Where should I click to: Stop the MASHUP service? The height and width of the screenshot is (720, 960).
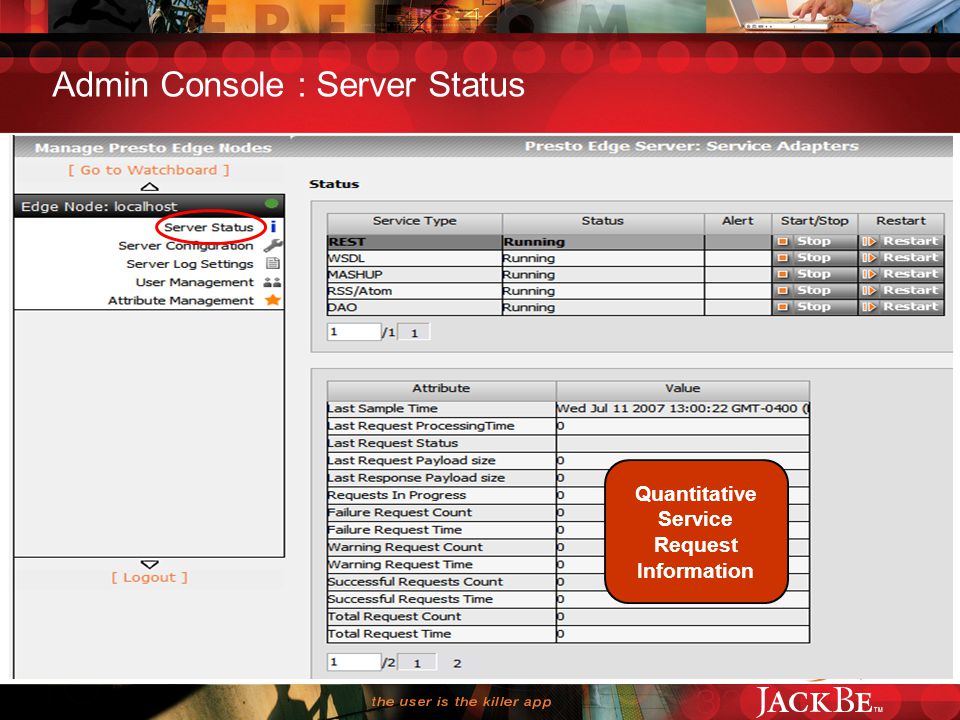click(814, 274)
